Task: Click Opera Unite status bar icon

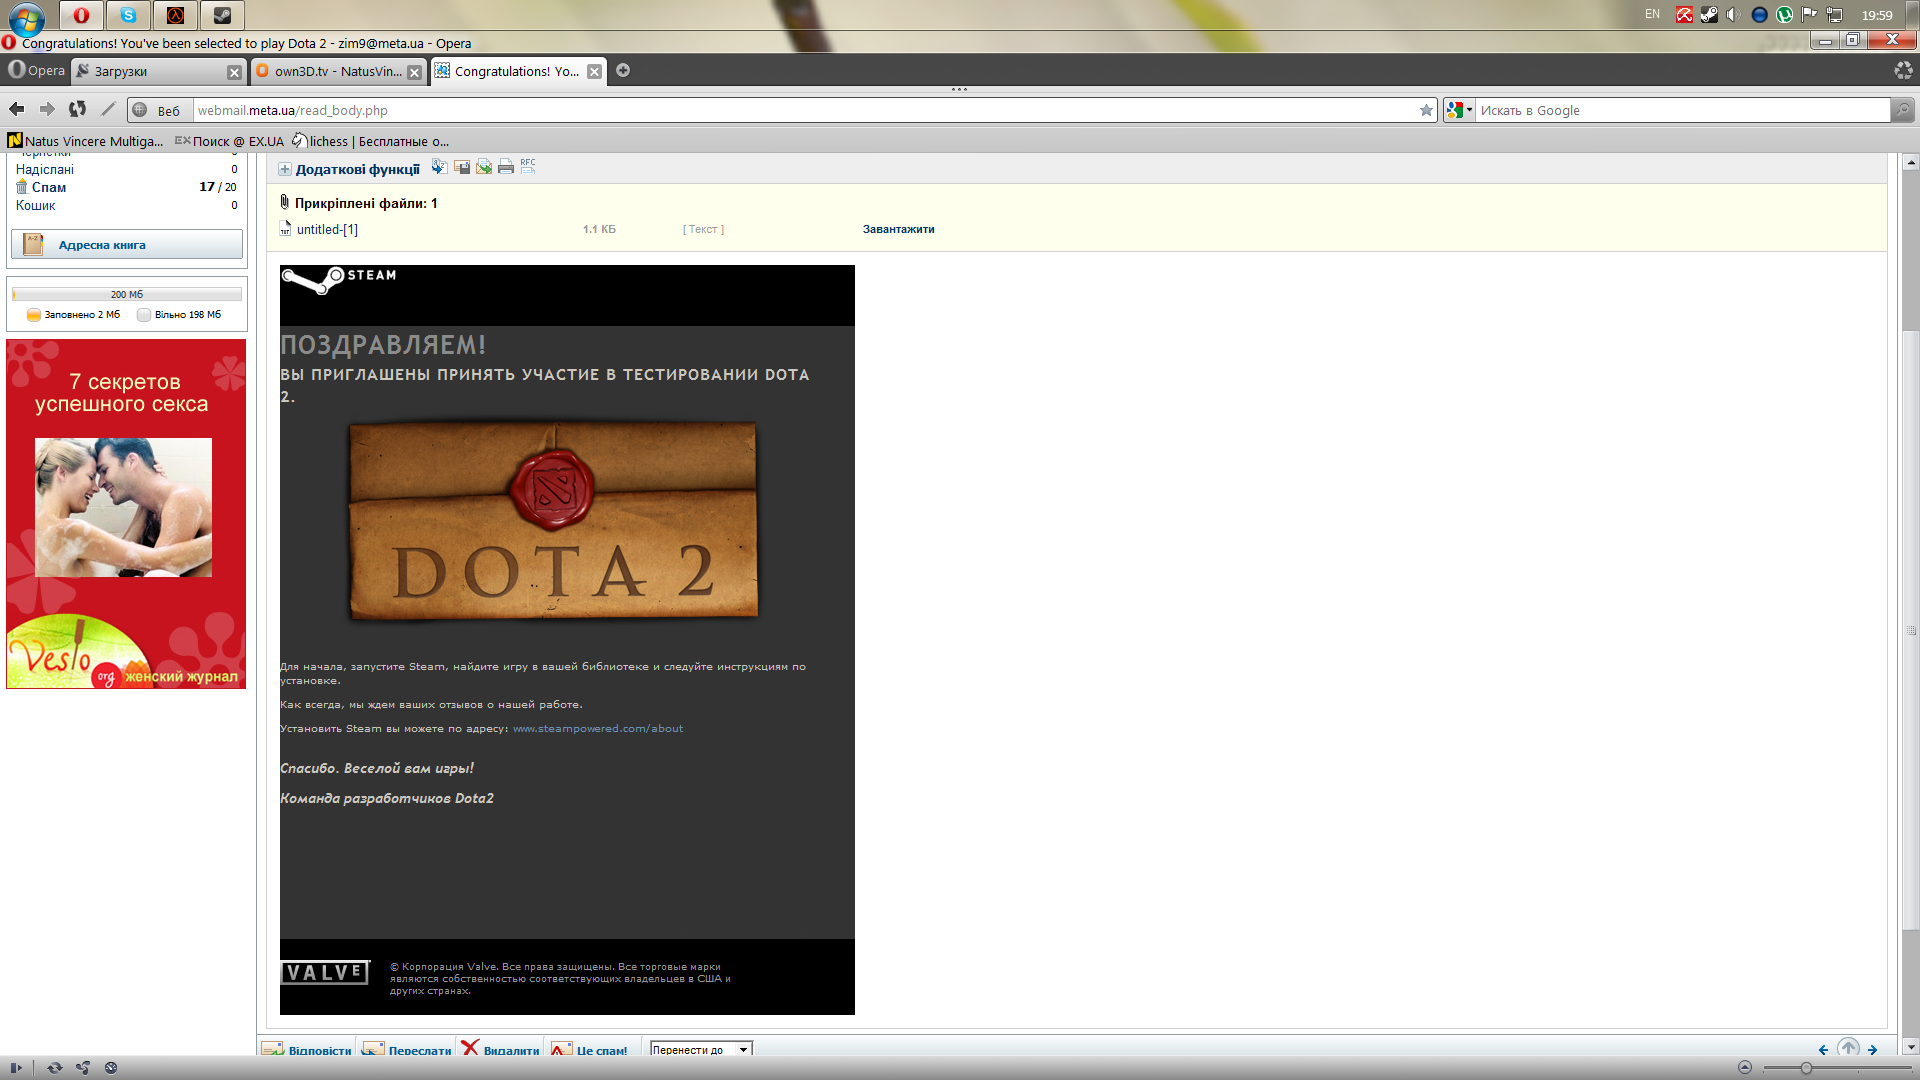Action: (83, 1068)
